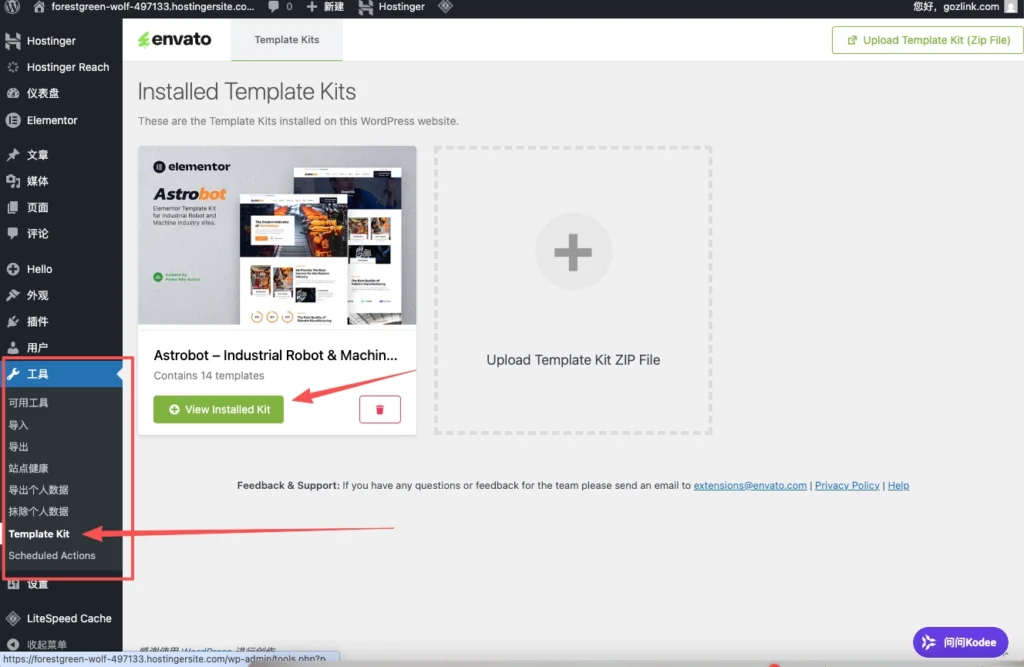
Task: Select 工具 tools menu
Action: 61,374
